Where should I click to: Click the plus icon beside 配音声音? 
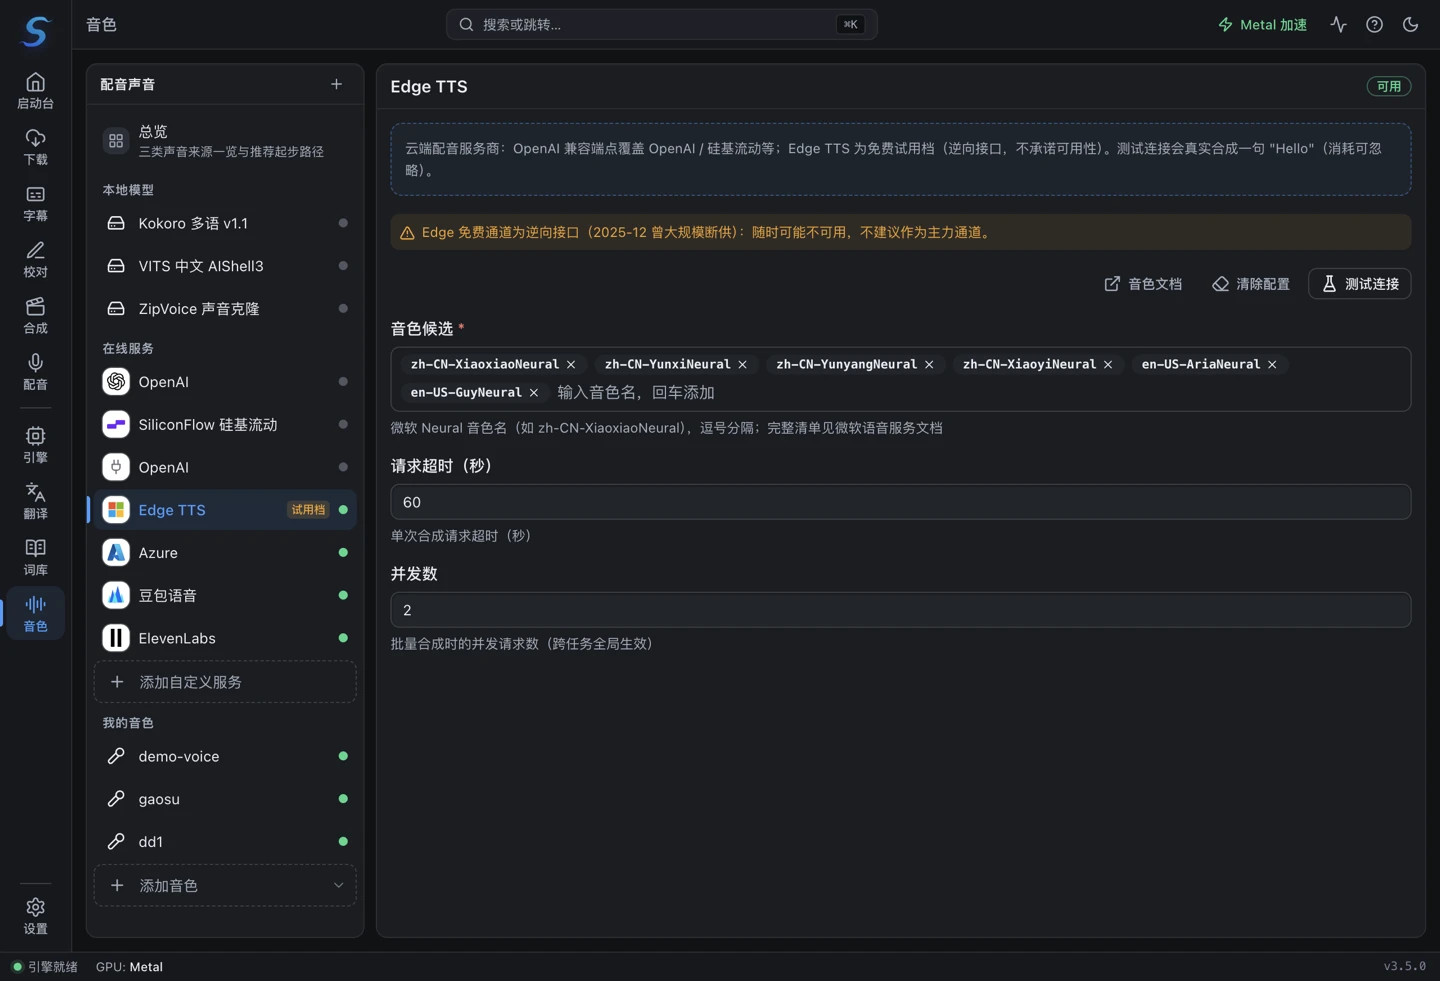(x=336, y=84)
